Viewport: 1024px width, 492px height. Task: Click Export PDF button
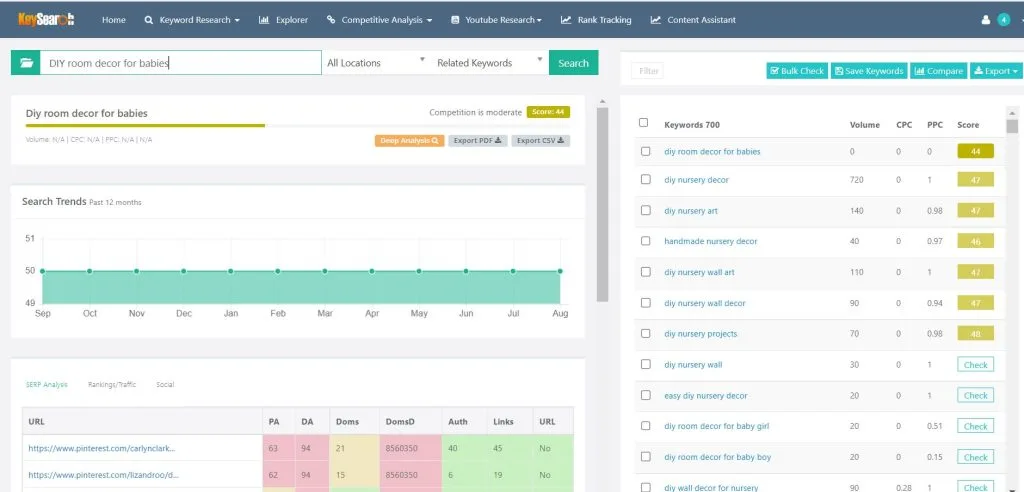pyautogui.click(x=477, y=140)
